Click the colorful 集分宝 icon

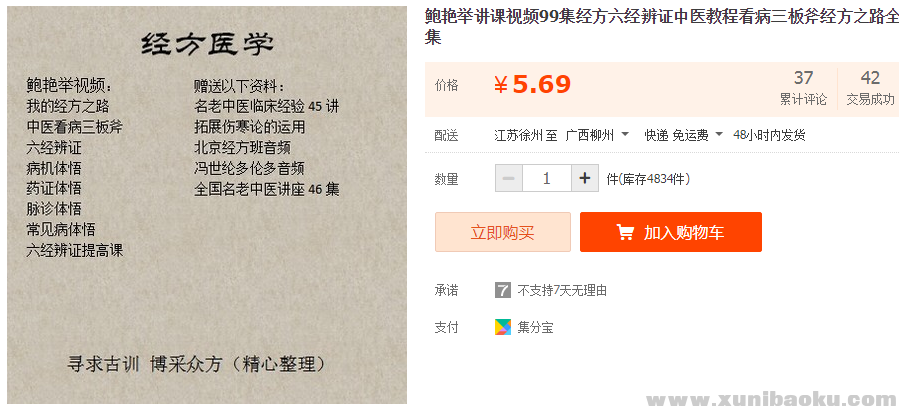pos(503,326)
